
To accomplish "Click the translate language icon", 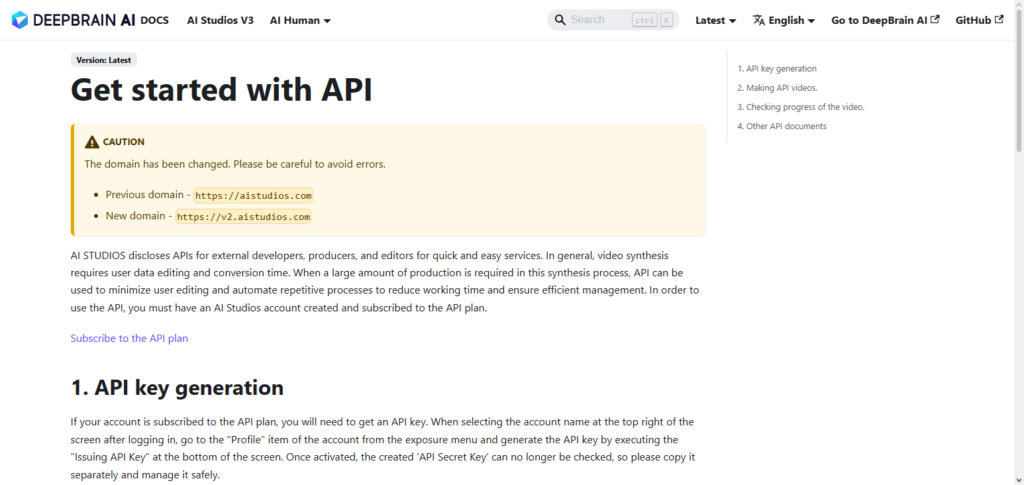I will (758, 20).
